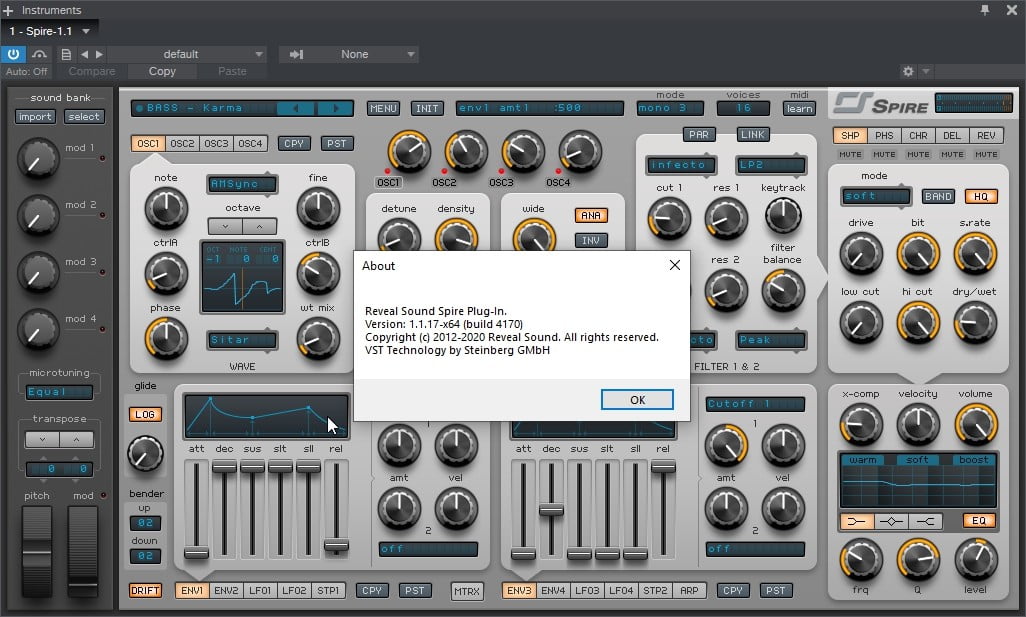The width and height of the screenshot is (1026, 617).
Task: Transpose down with the down chevron
Action: click(43, 440)
